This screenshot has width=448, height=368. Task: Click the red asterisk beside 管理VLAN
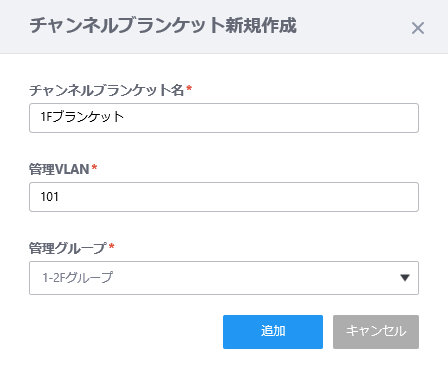(x=94, y=167)
